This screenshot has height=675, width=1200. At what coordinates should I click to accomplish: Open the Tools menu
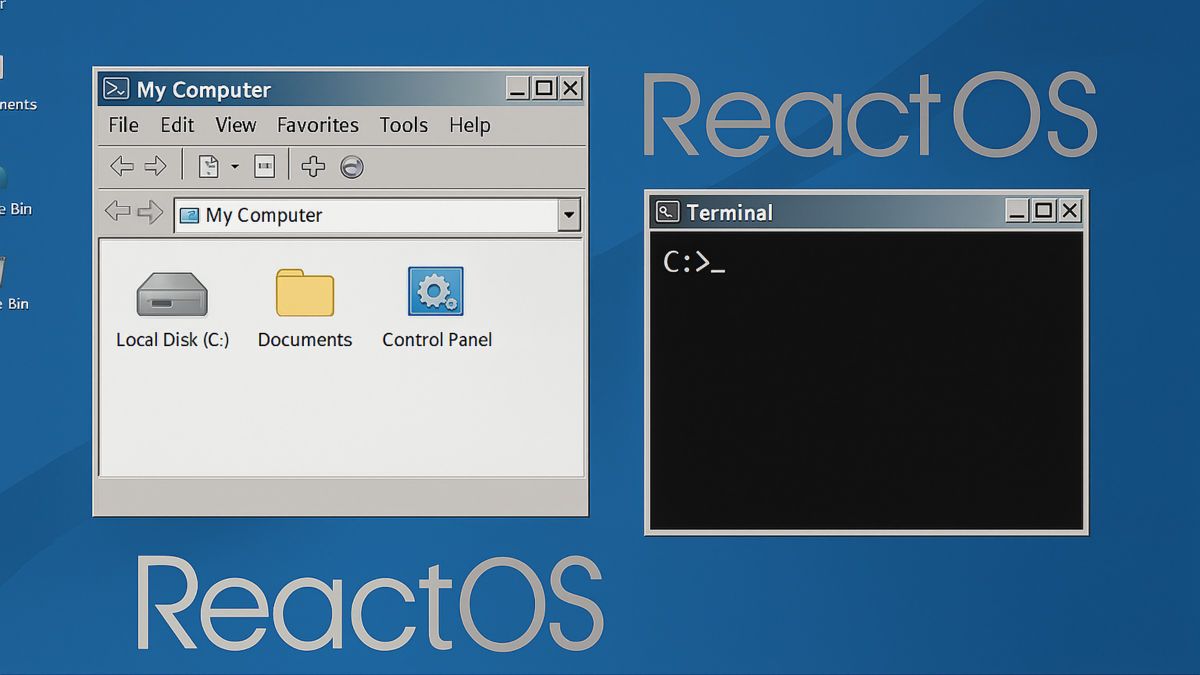click(x=403, y=125)
